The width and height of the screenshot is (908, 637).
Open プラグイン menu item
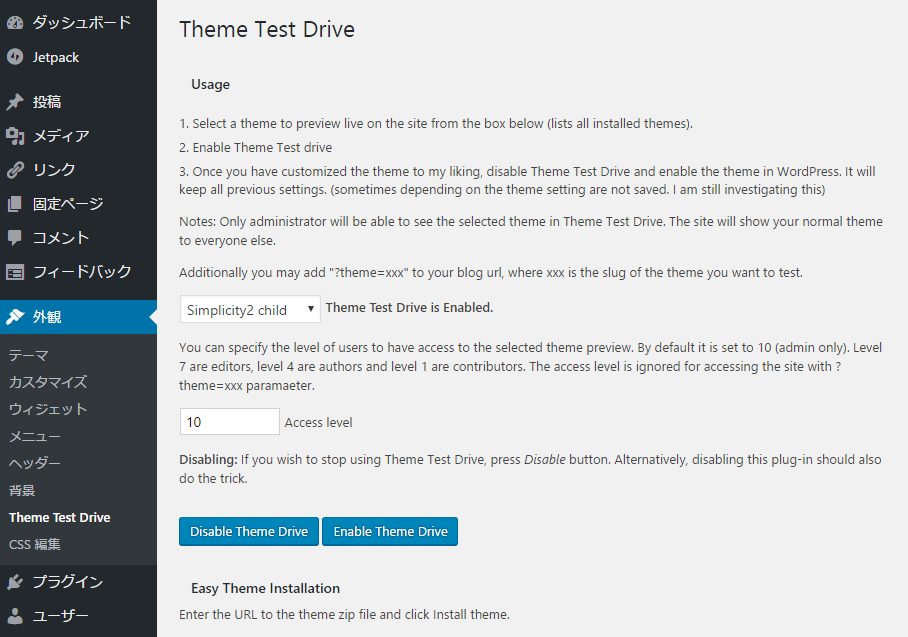(78, 581)
